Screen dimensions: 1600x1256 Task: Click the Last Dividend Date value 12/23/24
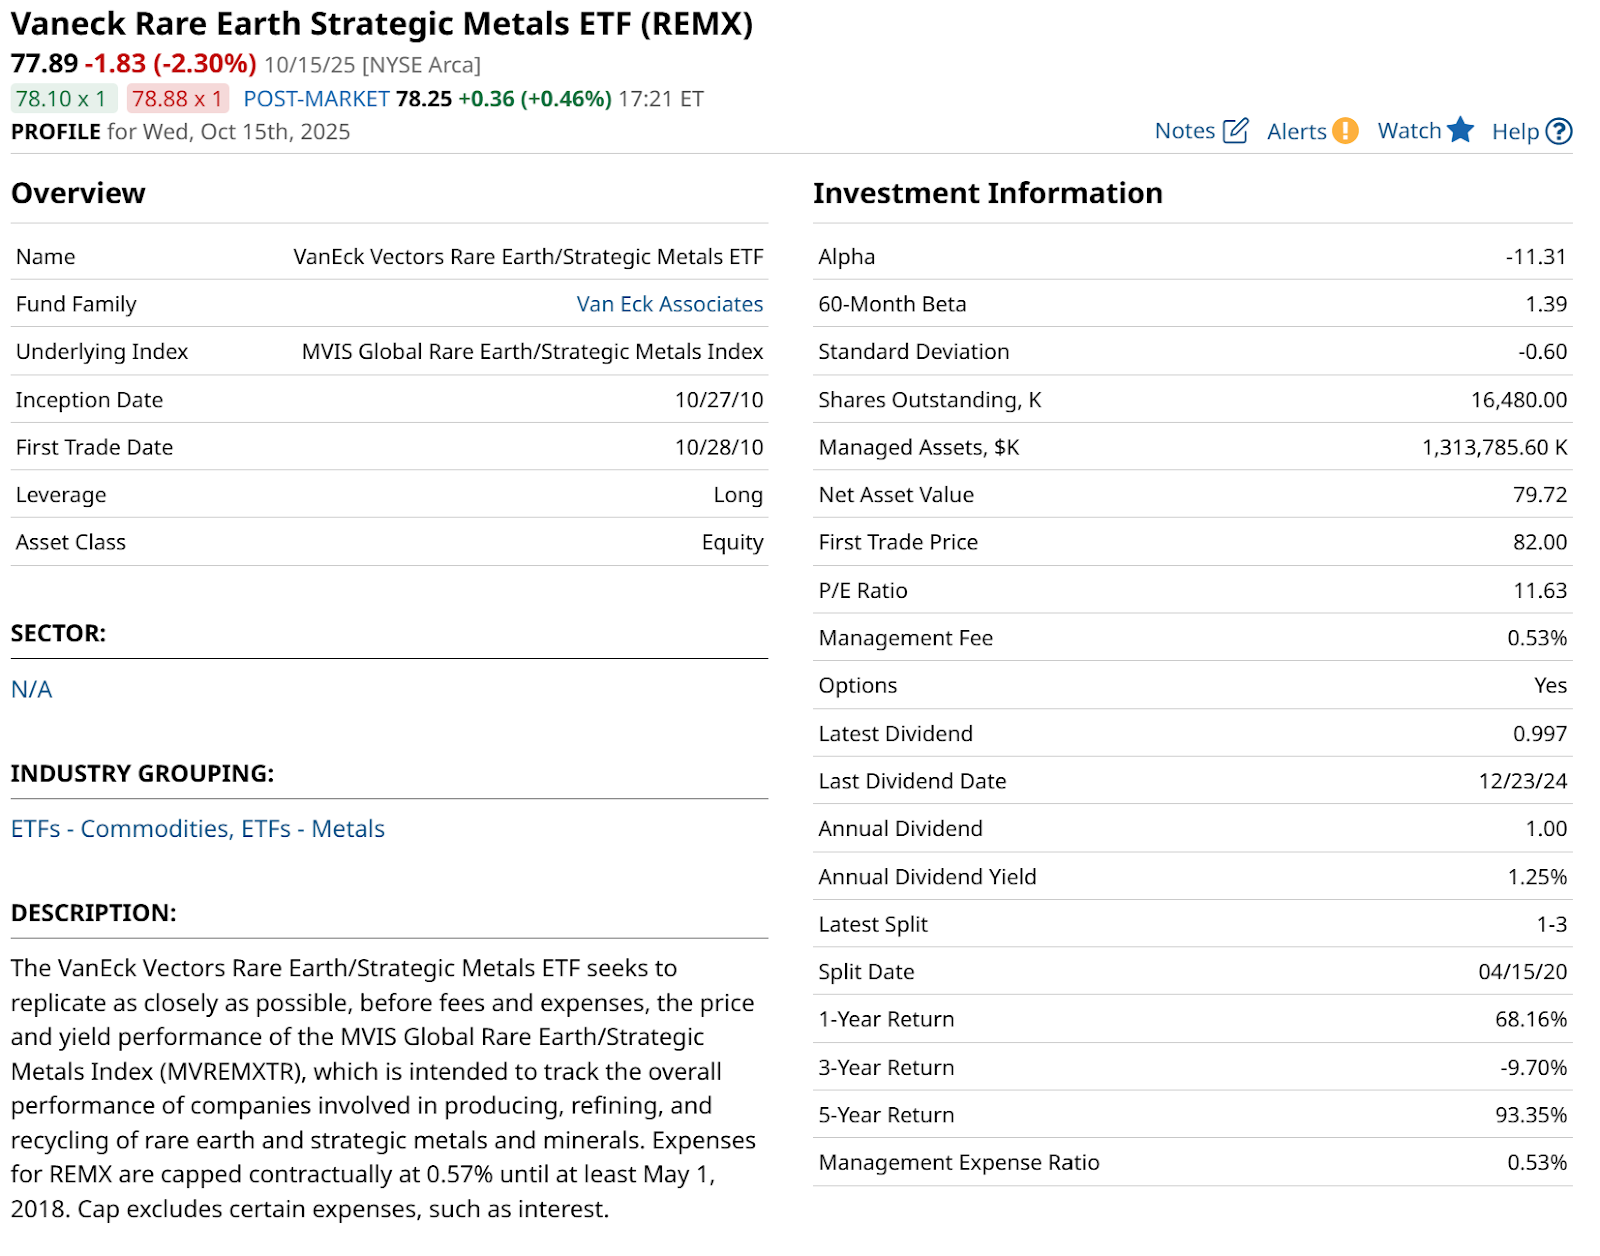(1522, 781)
